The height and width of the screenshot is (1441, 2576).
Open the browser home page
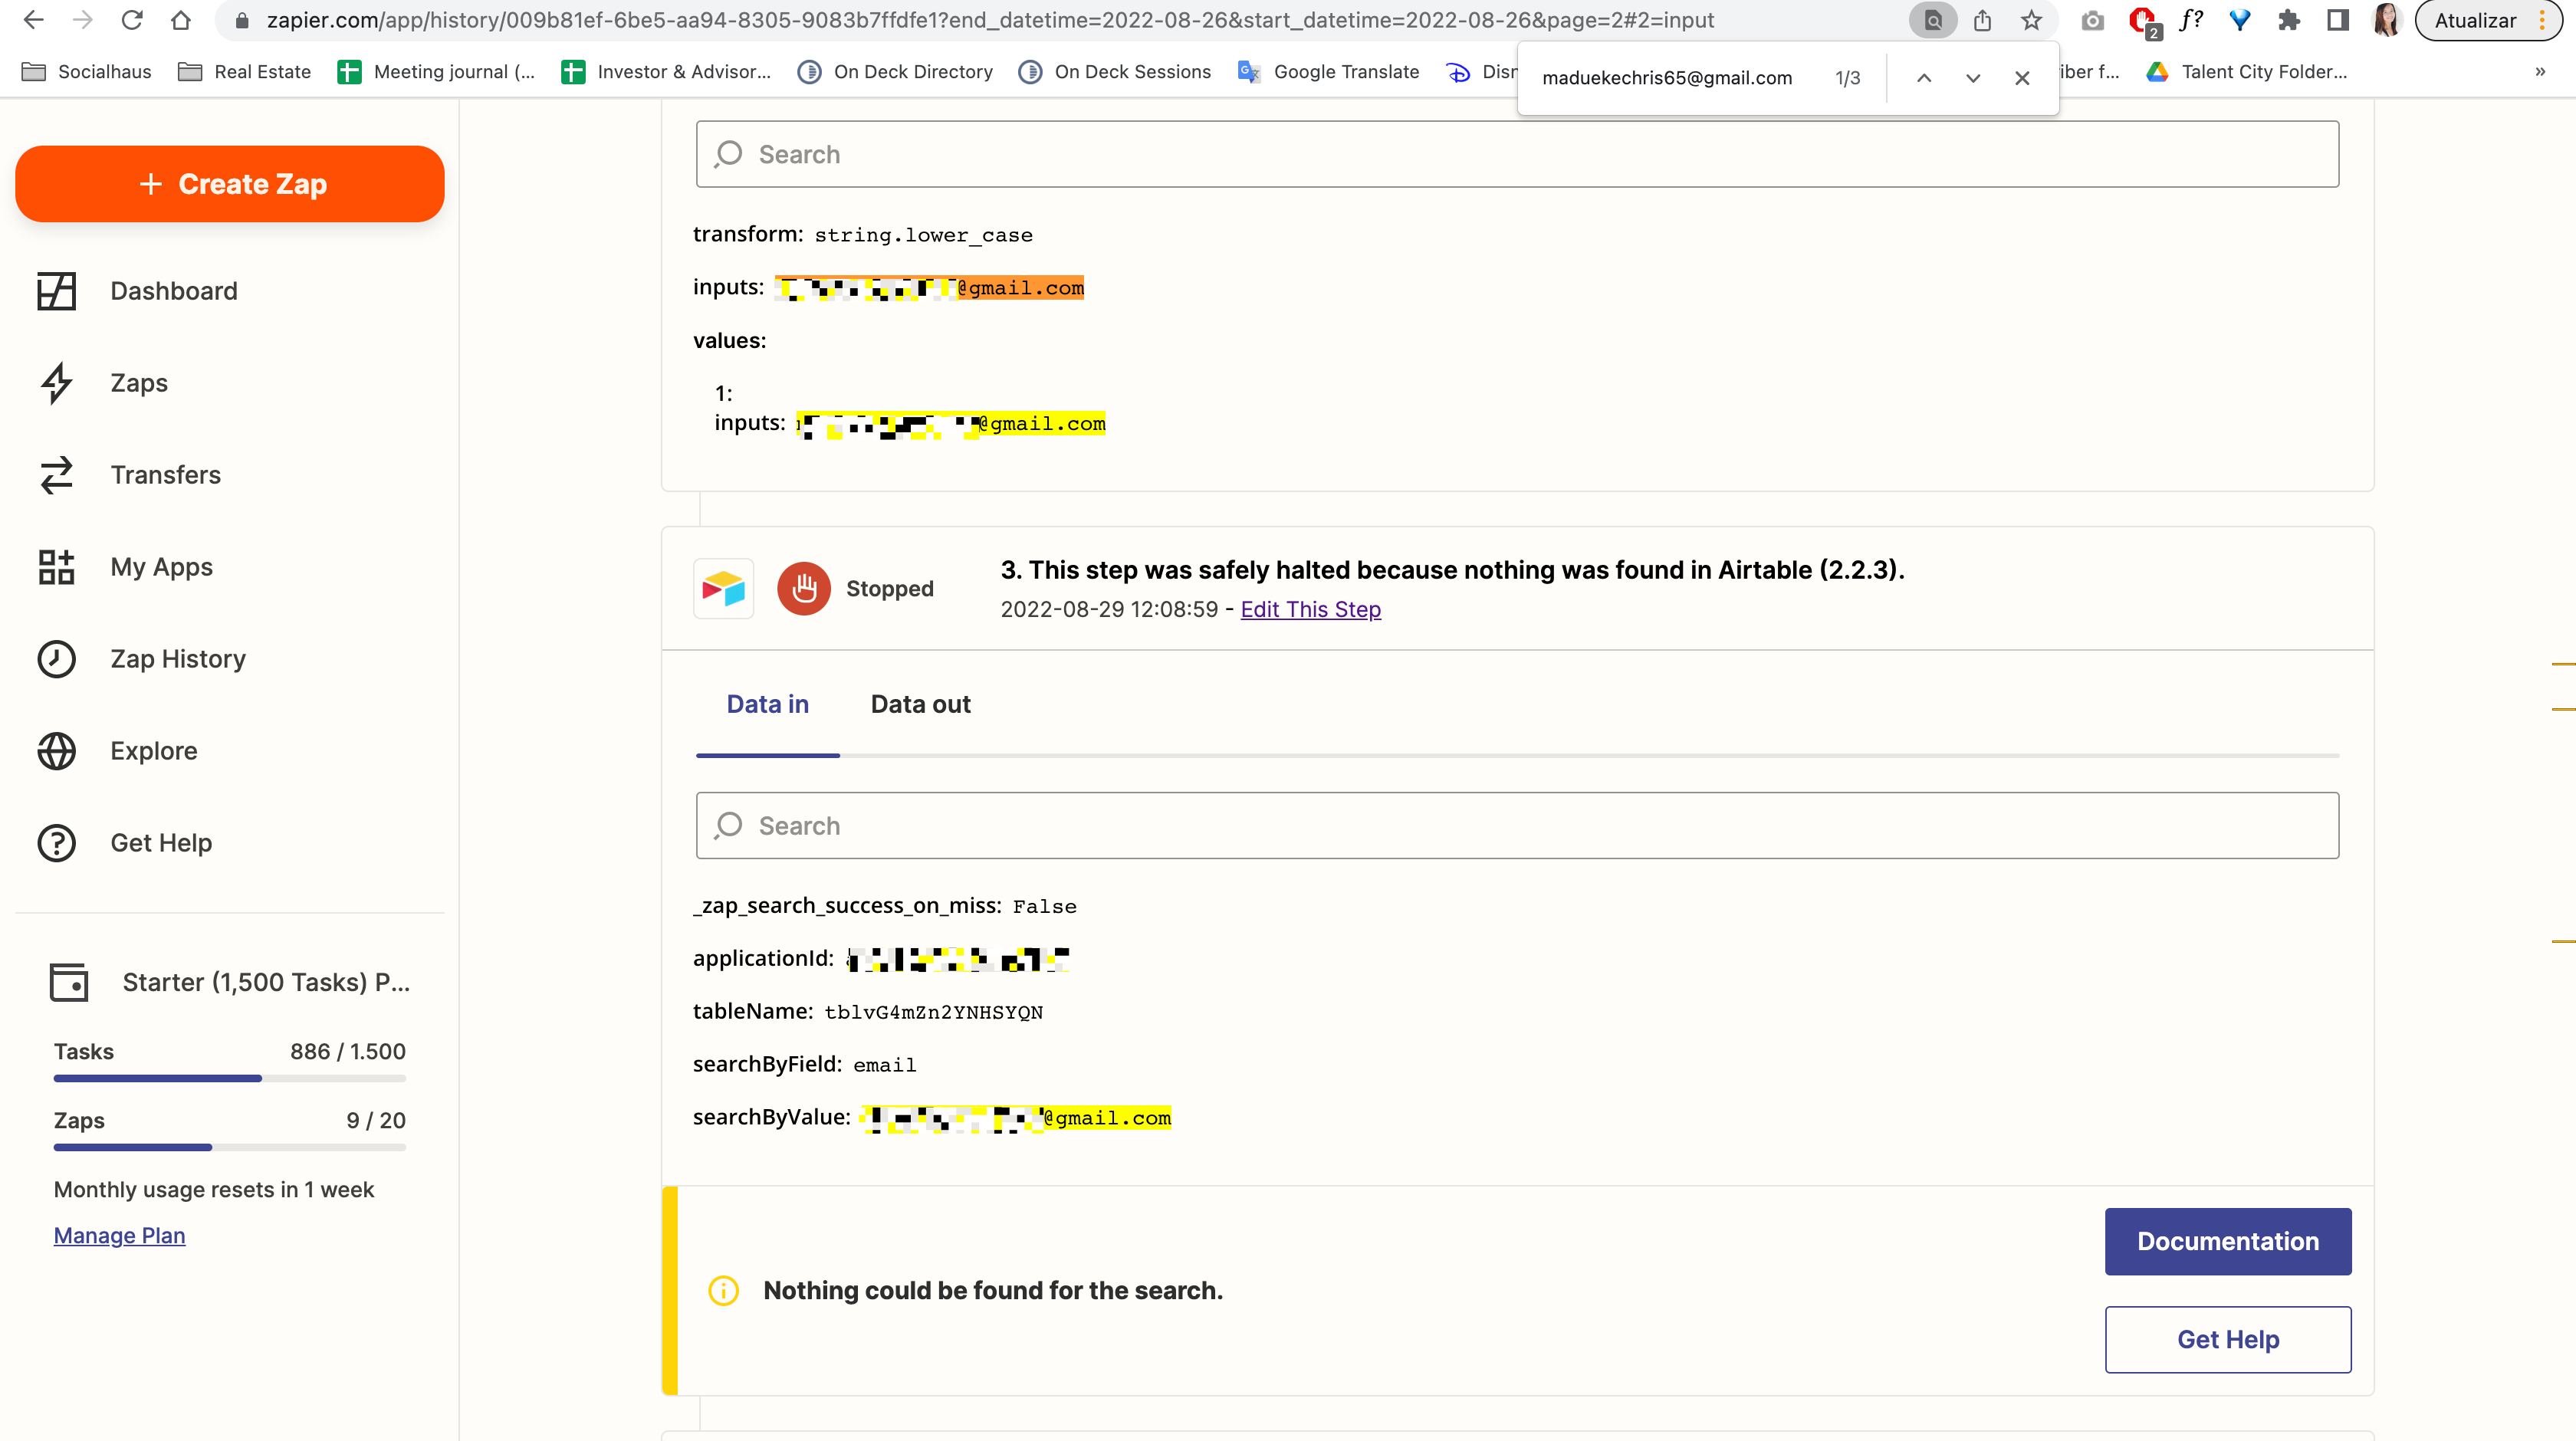pyautogui.click(x=181, y=20)
